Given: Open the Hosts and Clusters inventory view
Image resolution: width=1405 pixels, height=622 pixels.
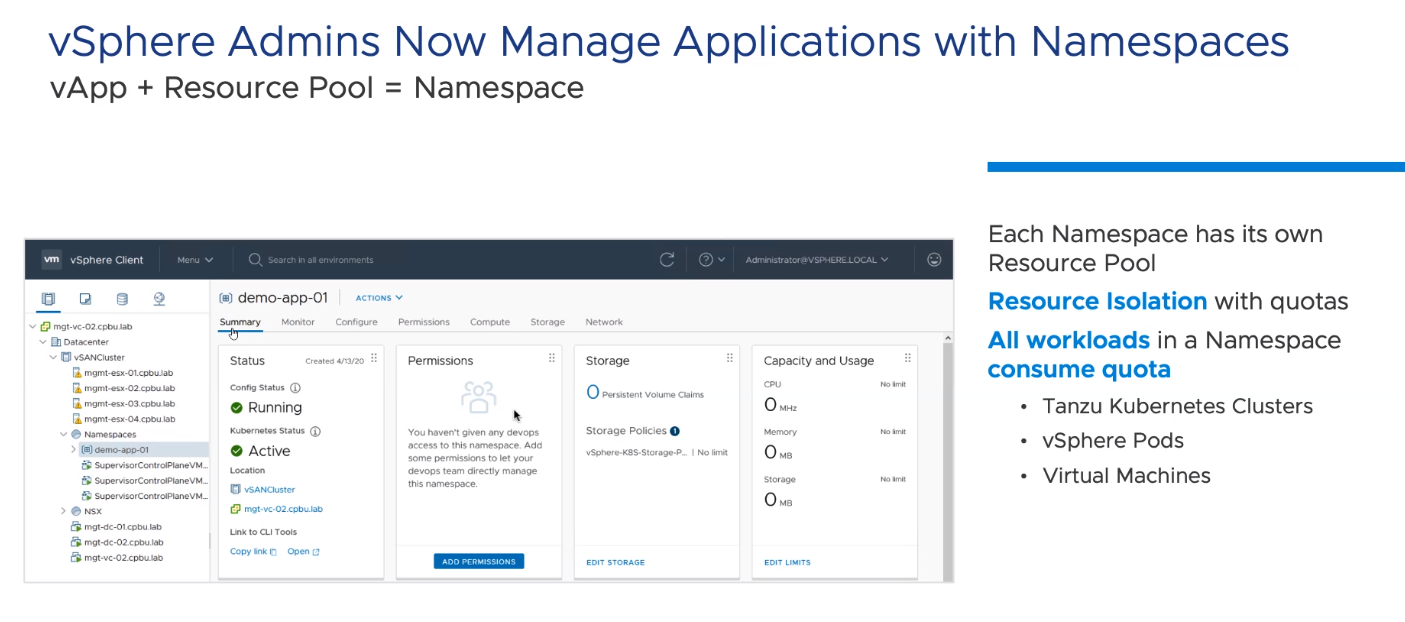Looking at the screenshot, I should coord(48,298).
